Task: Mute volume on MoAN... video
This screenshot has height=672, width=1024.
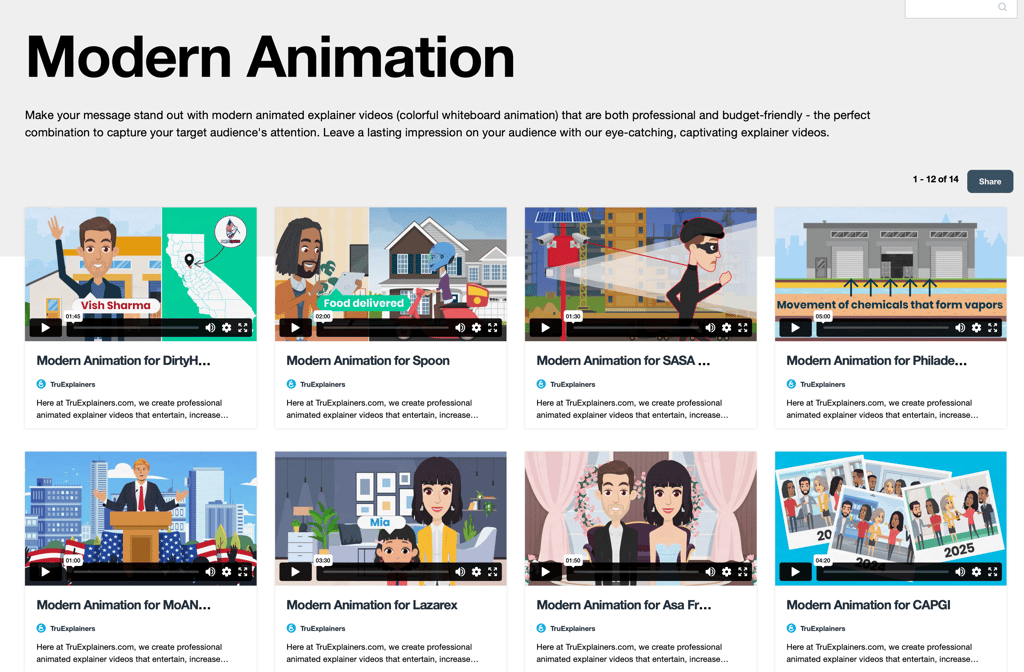Action: (x=210, y=572)
